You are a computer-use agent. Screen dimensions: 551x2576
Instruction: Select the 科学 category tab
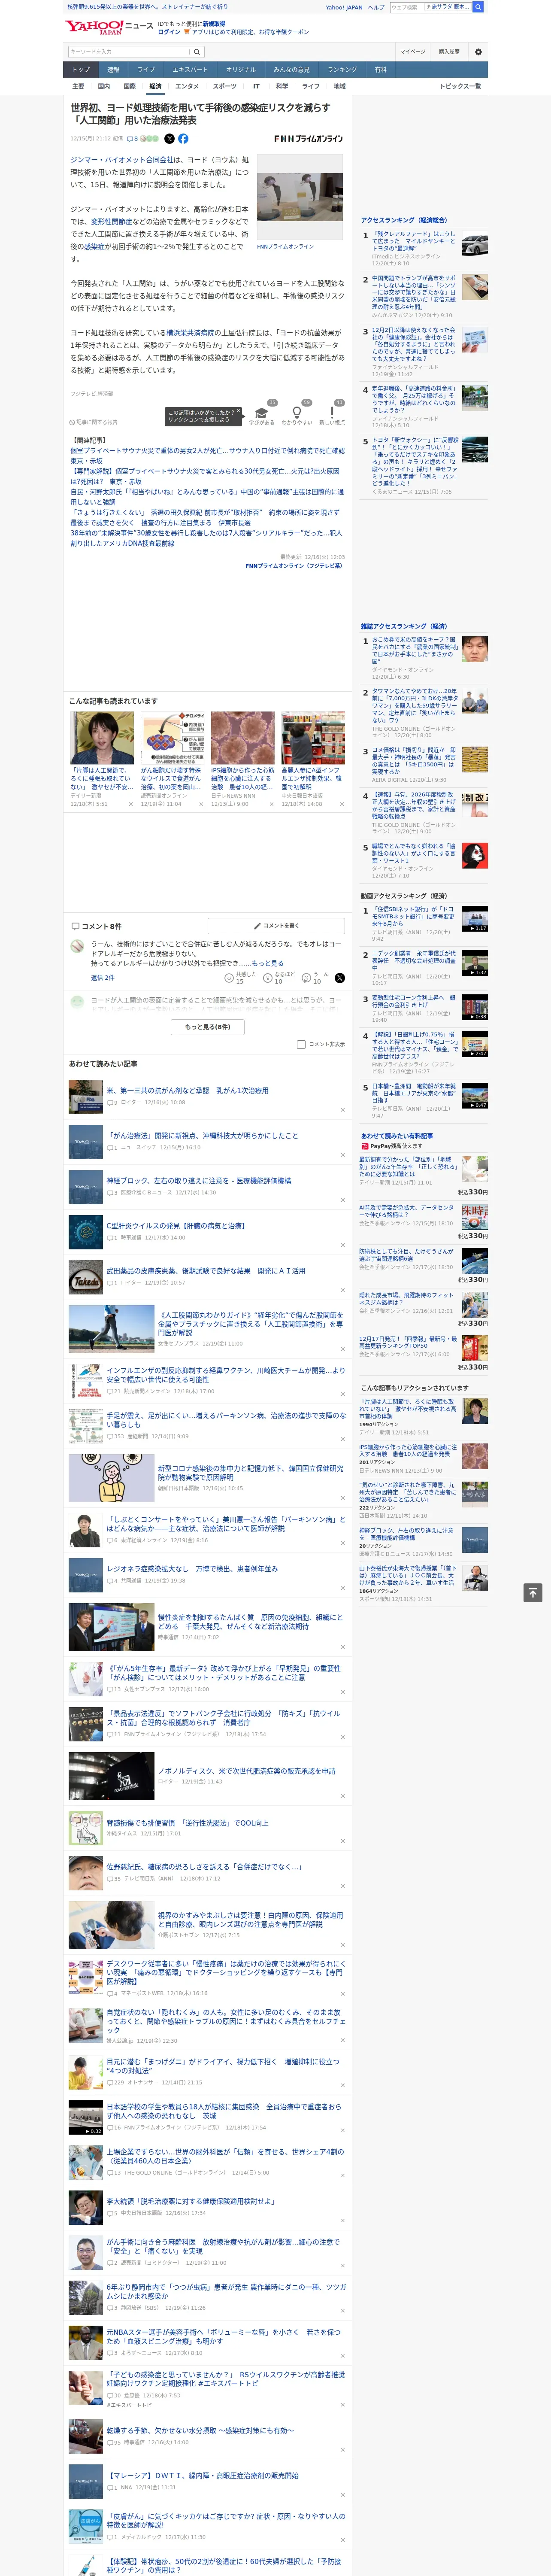pyautogui.click(x=282, y=86)
